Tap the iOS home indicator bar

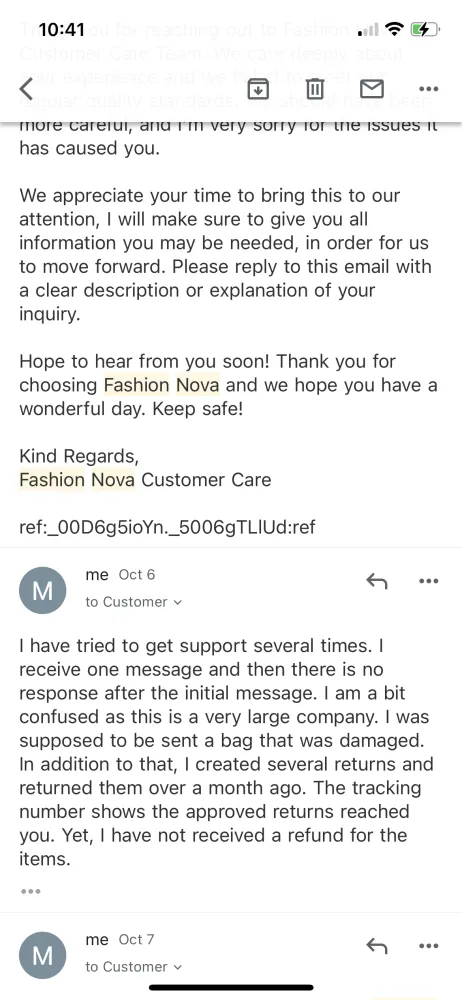tap(231, 988)
